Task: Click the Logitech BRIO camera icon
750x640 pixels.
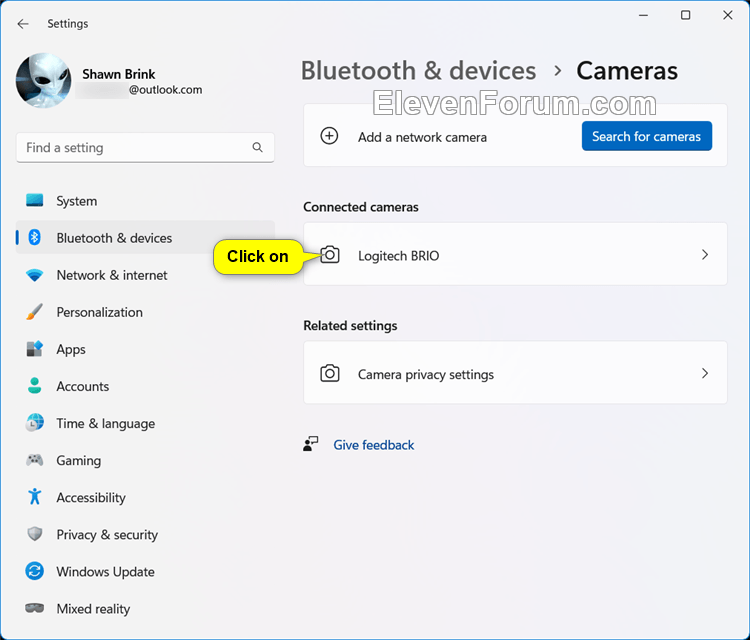Action: pos(330,254)
